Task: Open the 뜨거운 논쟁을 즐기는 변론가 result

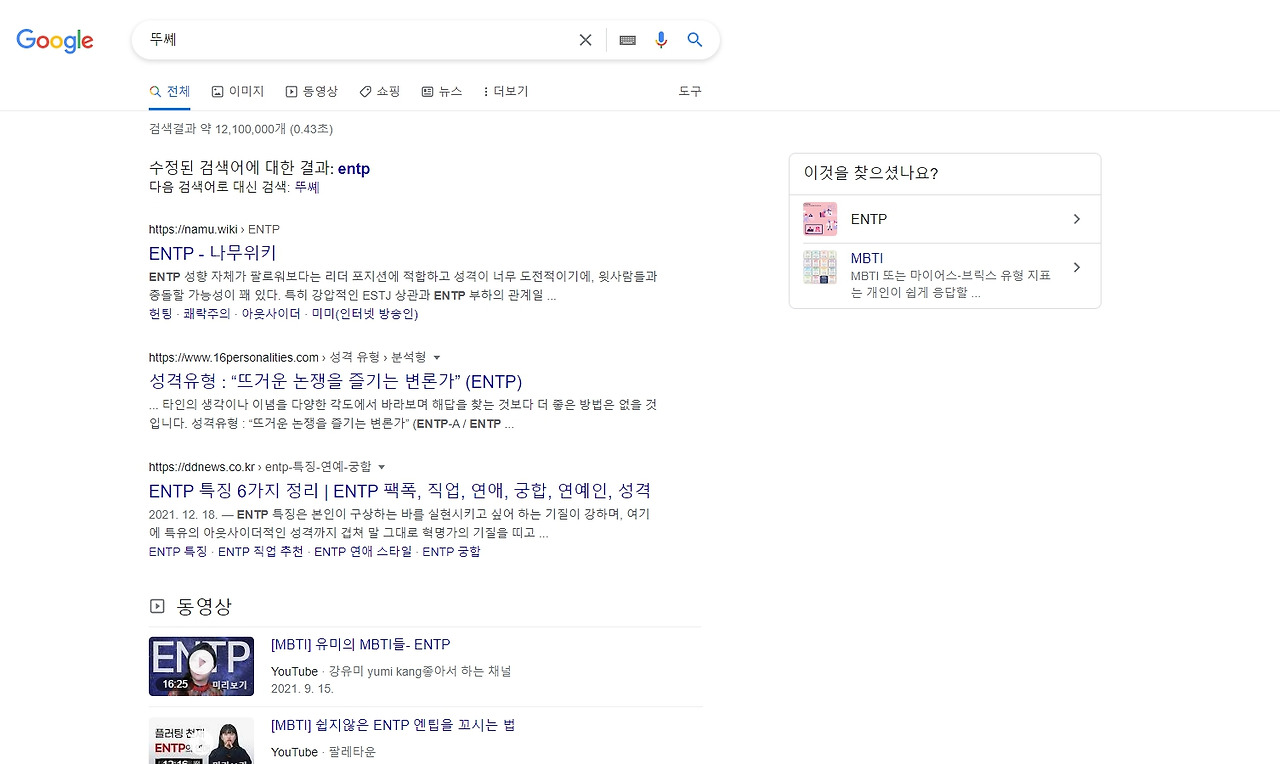Action: pyautogui.click(x=335, y=381)
